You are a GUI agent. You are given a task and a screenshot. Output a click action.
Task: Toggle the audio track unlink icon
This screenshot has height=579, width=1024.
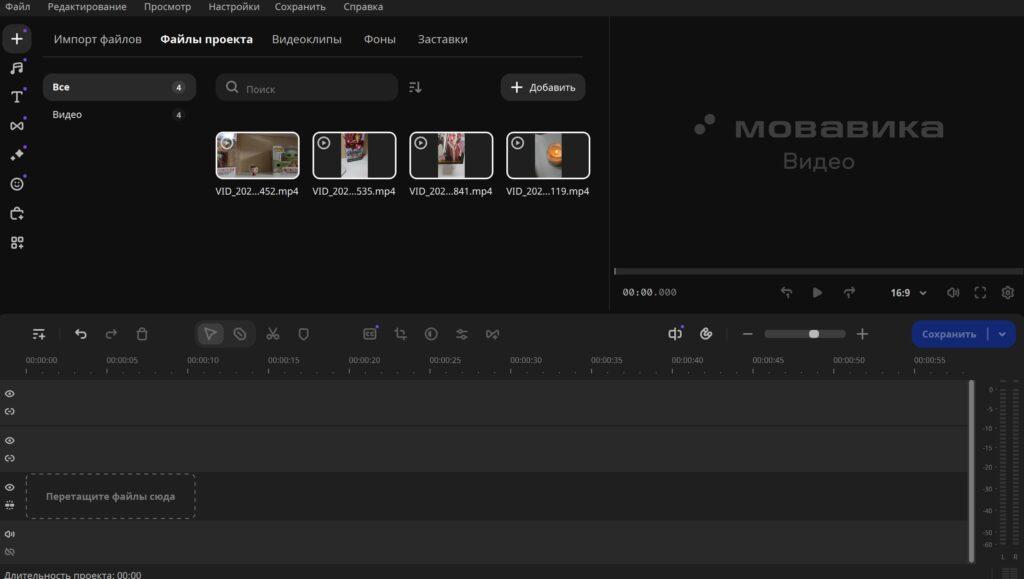click(x=10, y=552)
